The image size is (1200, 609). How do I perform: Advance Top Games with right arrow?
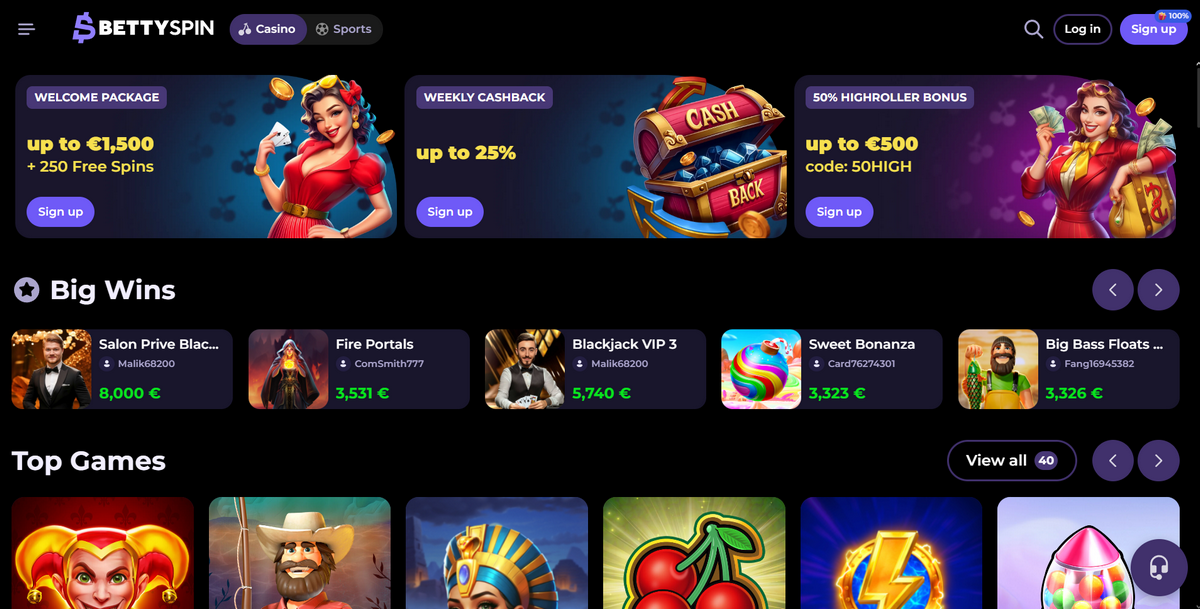click(1158, 461)
